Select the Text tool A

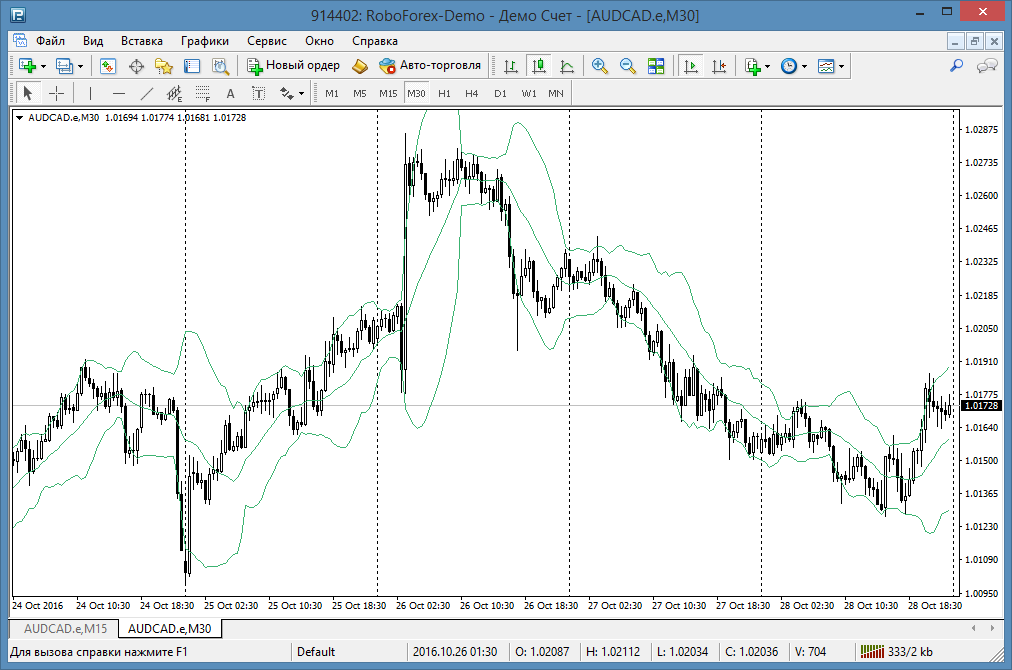(x=230, y=94)
